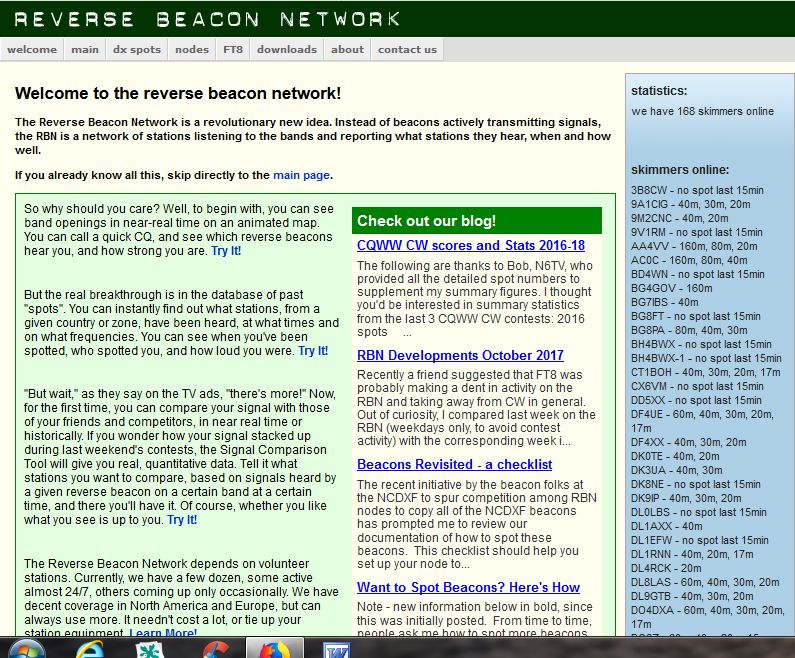The image size is (795, 658).
Task: Select skimmer row DL1EFW
Action: click(x=700, y=540)
